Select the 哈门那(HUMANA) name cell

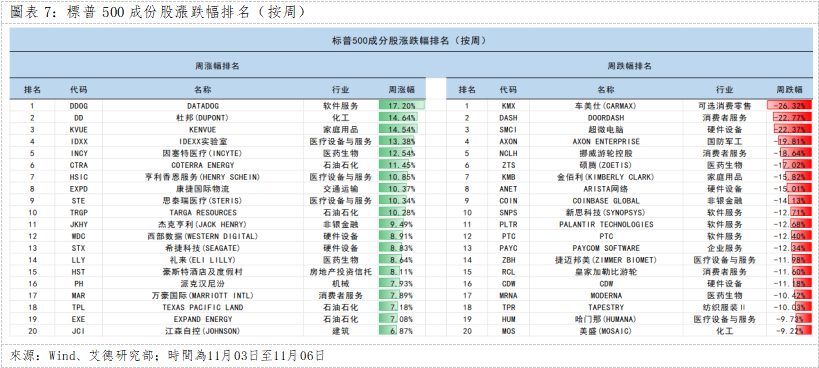605,319
